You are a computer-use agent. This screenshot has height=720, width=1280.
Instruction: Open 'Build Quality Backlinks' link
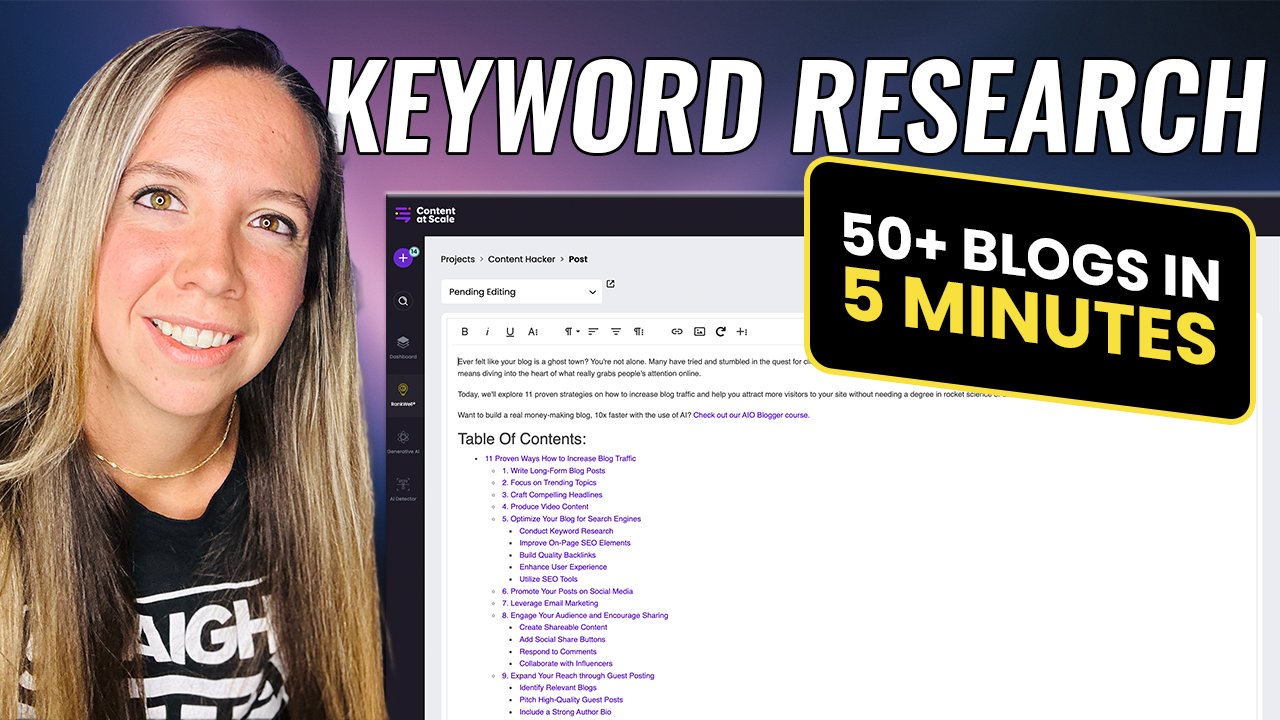click(557, 555)
